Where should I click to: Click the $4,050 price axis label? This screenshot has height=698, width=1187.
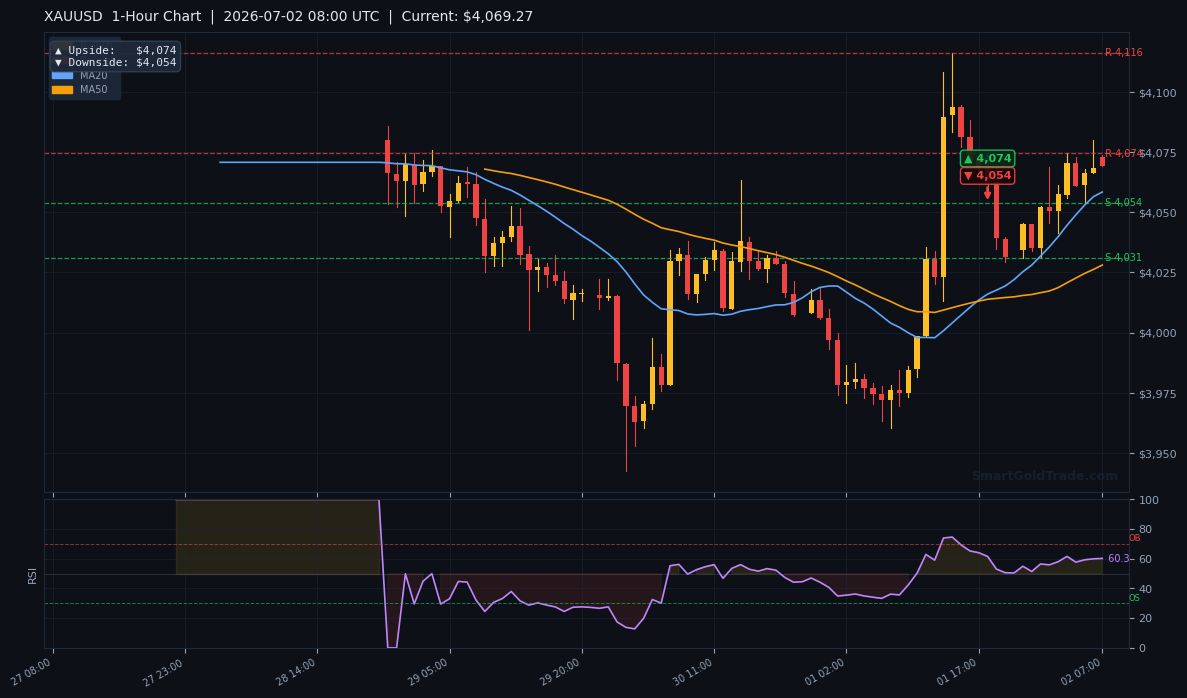1157,213
